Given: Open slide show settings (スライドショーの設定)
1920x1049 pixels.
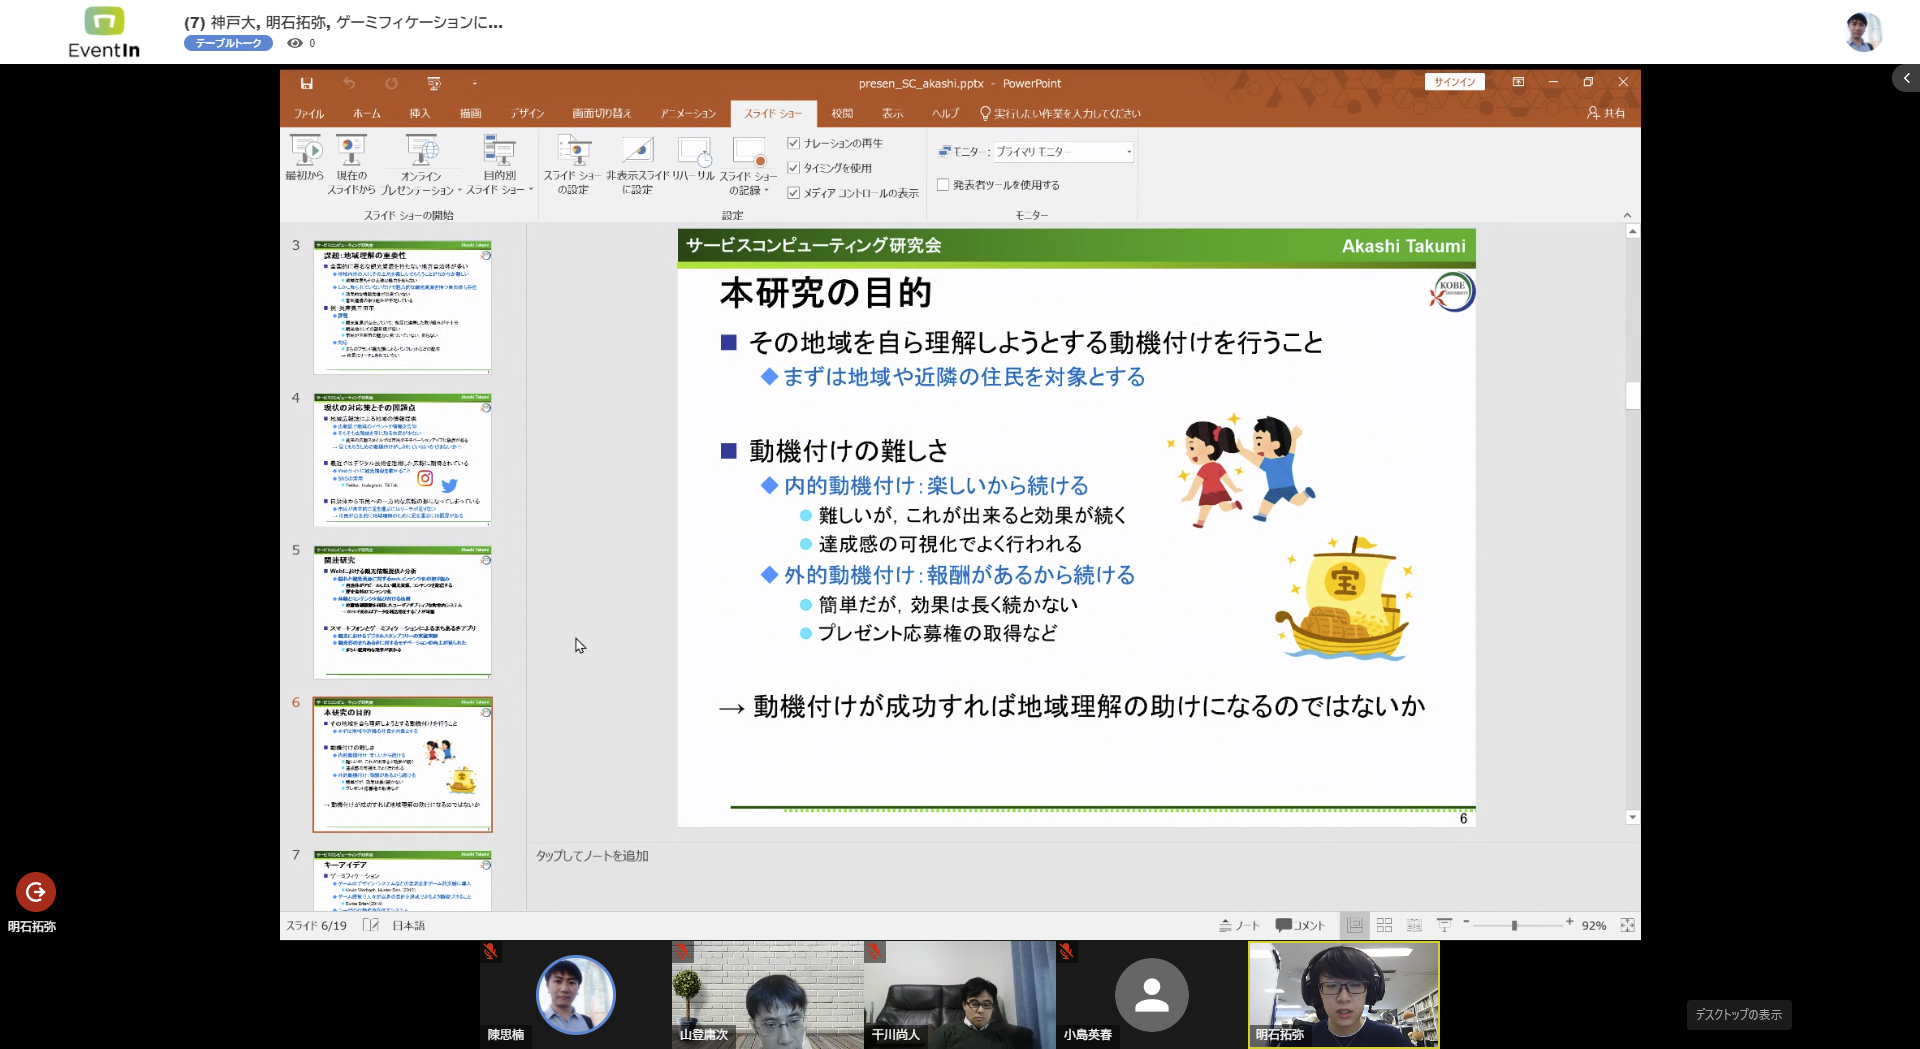Looking at the screenshot, I should [x=574, y=152].
